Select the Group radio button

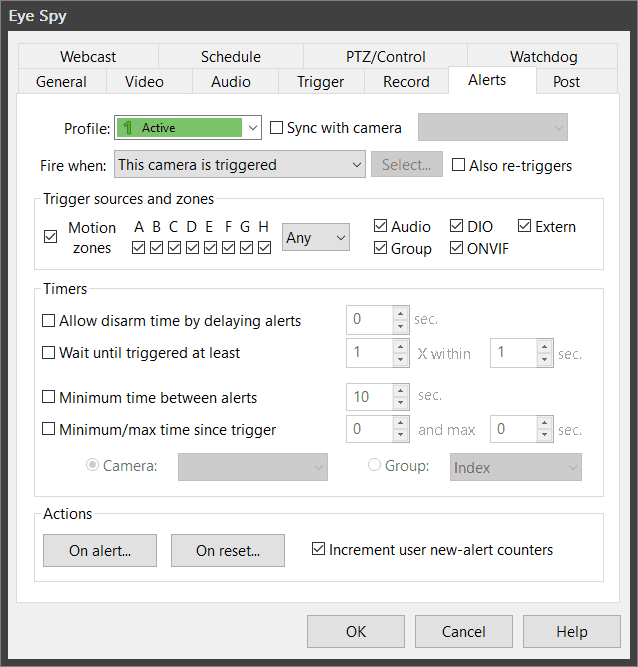click(x=374, y=465)
